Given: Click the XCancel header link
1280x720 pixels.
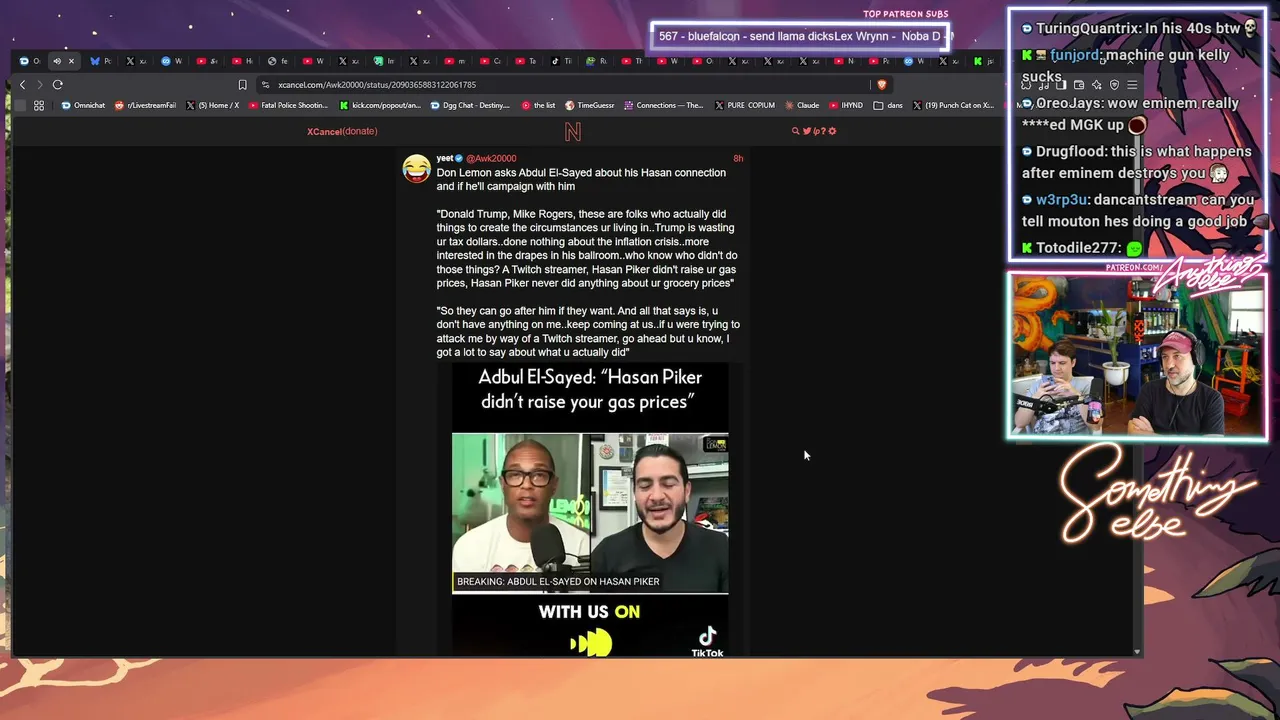Looking at the screenshot, I should pyautogui.click(x=324, y=131).
